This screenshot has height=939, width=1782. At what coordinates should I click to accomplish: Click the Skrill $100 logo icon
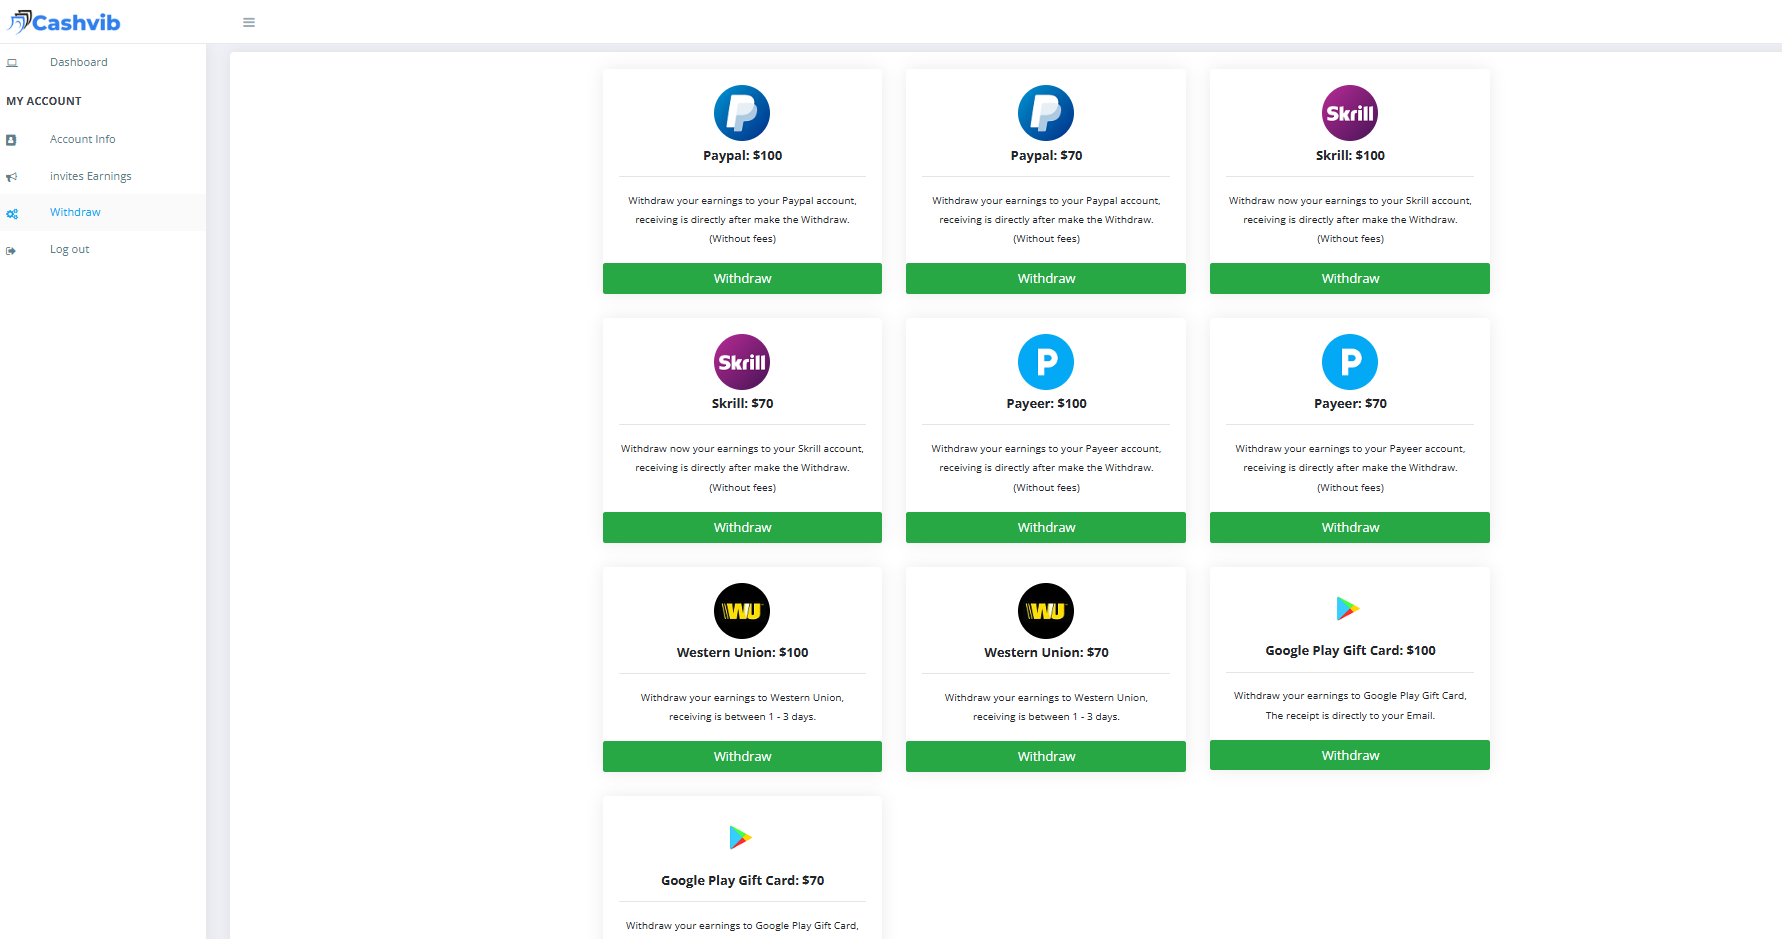[x=1349, y=113]
